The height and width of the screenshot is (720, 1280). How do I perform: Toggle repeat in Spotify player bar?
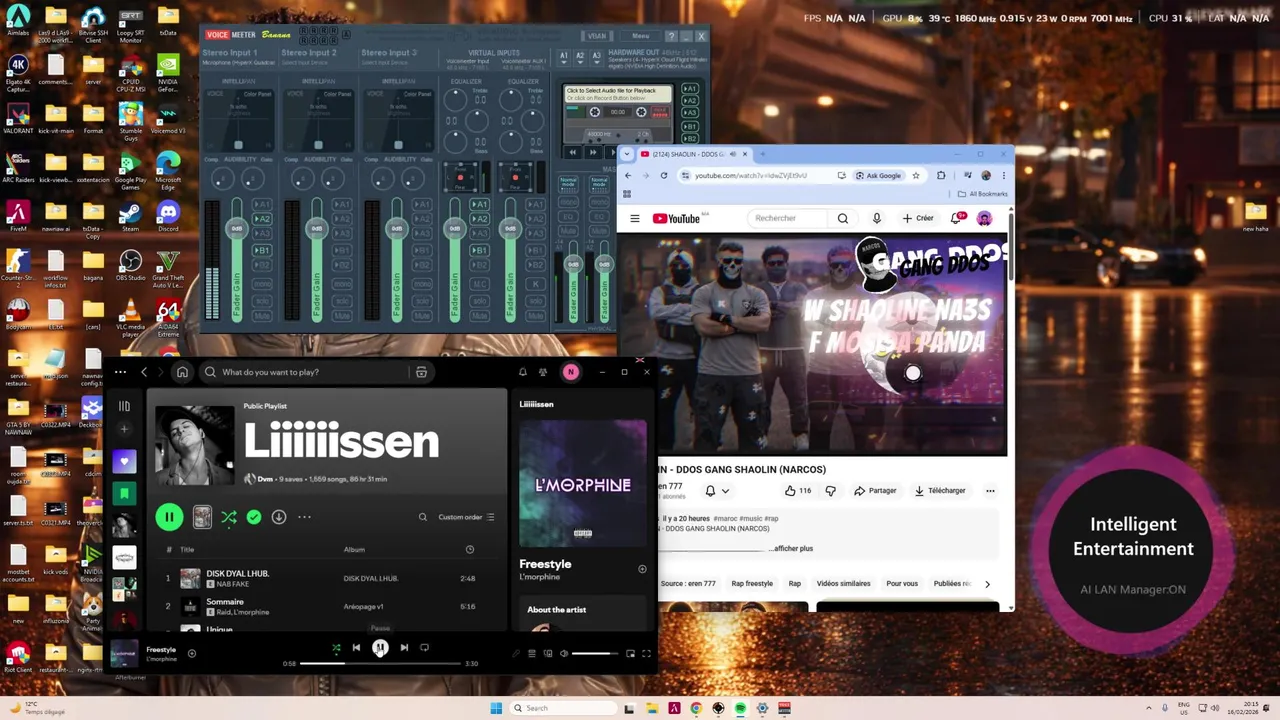pos(424,647)
